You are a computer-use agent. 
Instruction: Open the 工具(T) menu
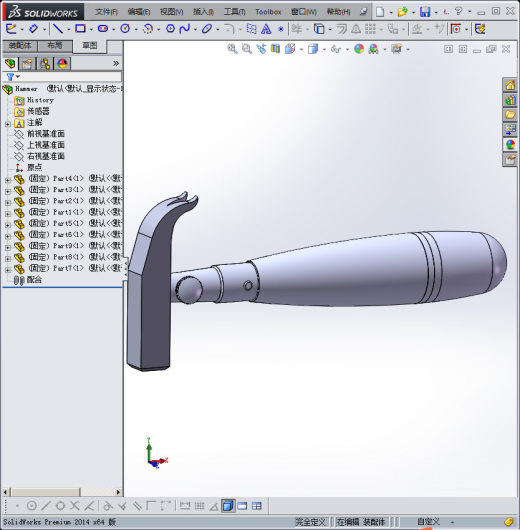click(234, 12)
